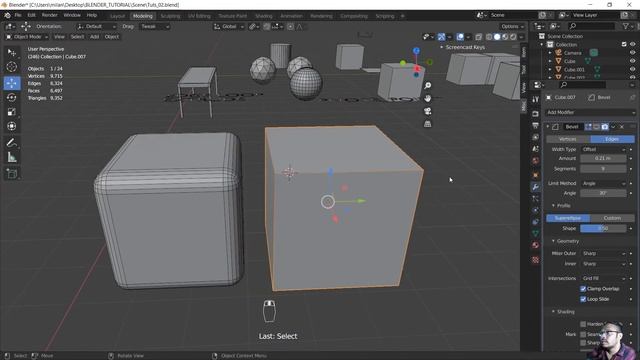Open the Intersections Grid Fill dropdown
Image resolution: width=640 pixels, height=360 pixels.
coord(603,278)
